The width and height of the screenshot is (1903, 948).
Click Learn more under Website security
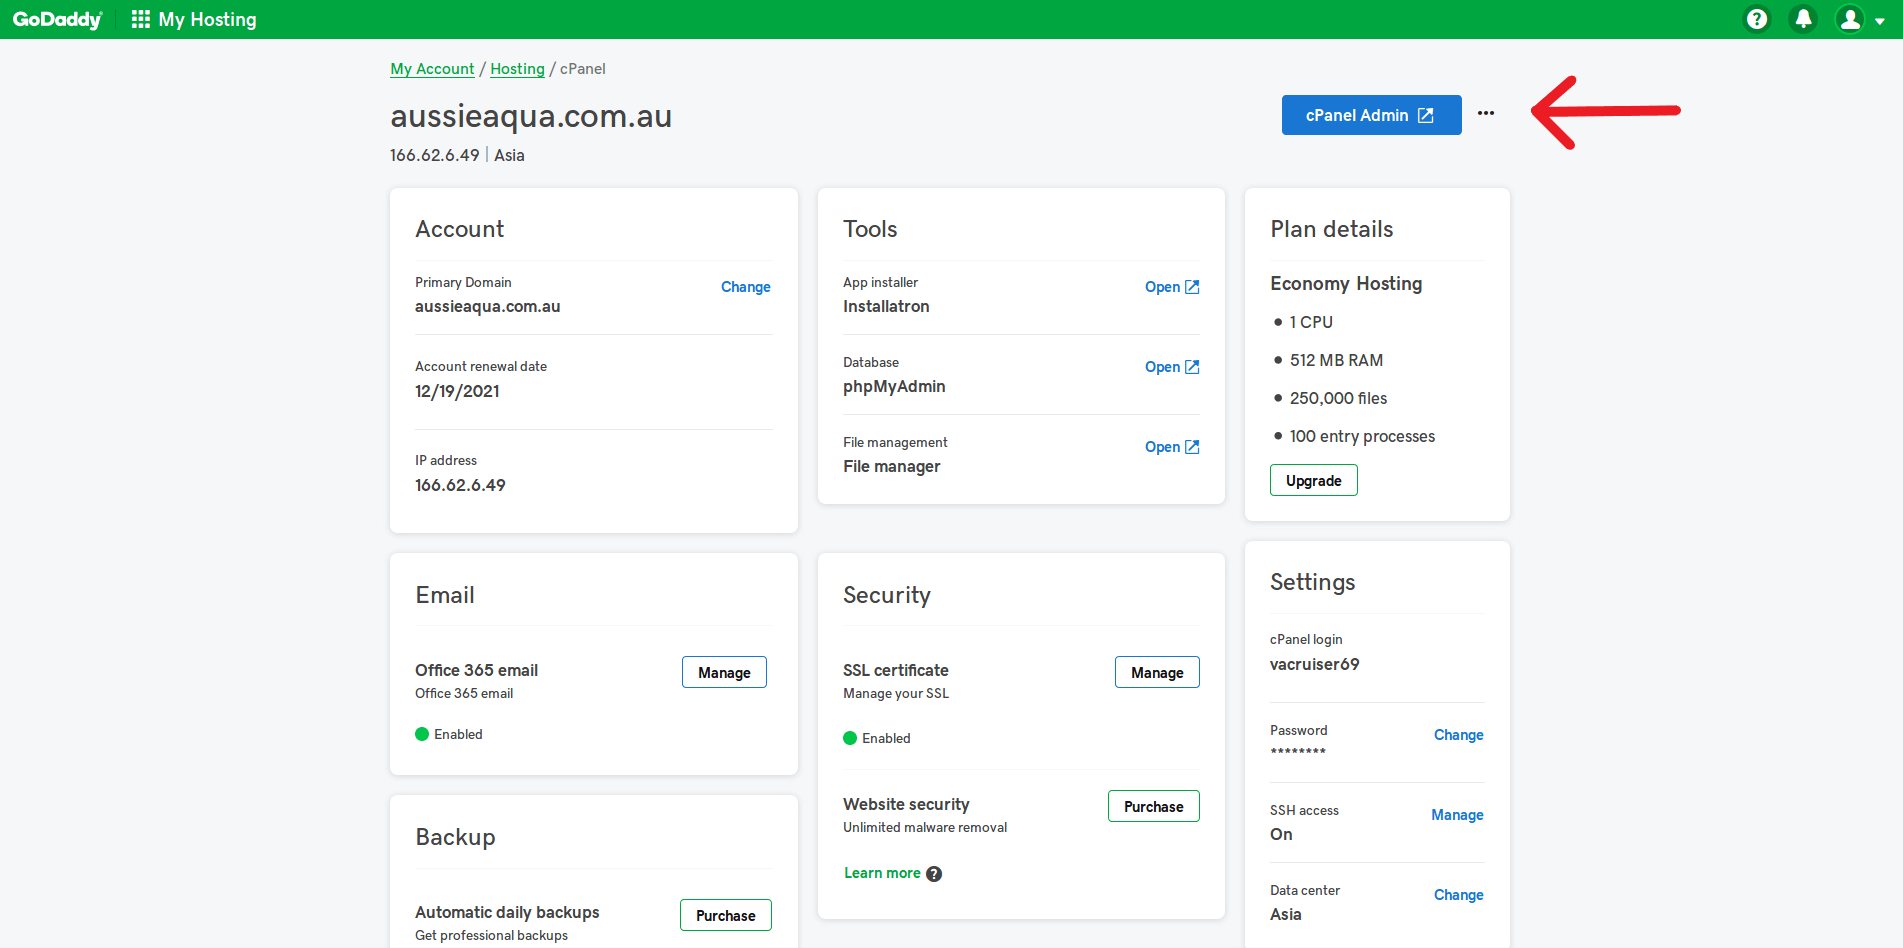tap(882, 873)
